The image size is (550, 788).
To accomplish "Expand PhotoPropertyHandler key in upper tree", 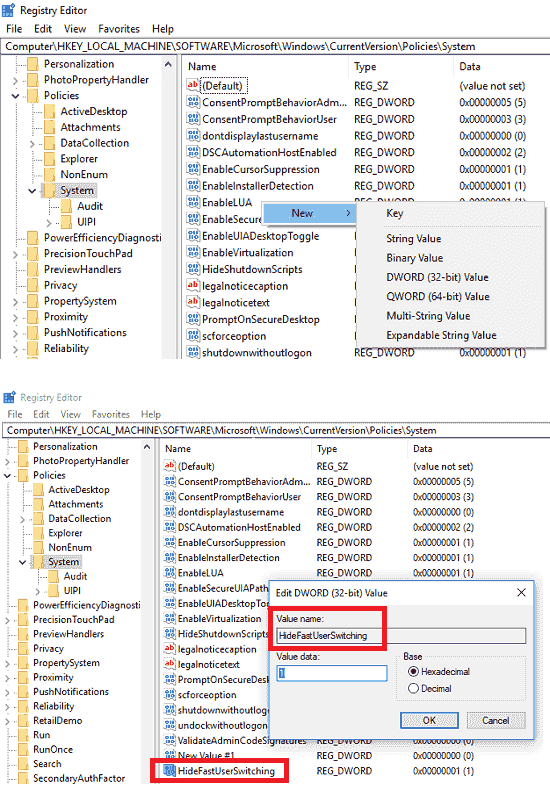I will [16, 80].
